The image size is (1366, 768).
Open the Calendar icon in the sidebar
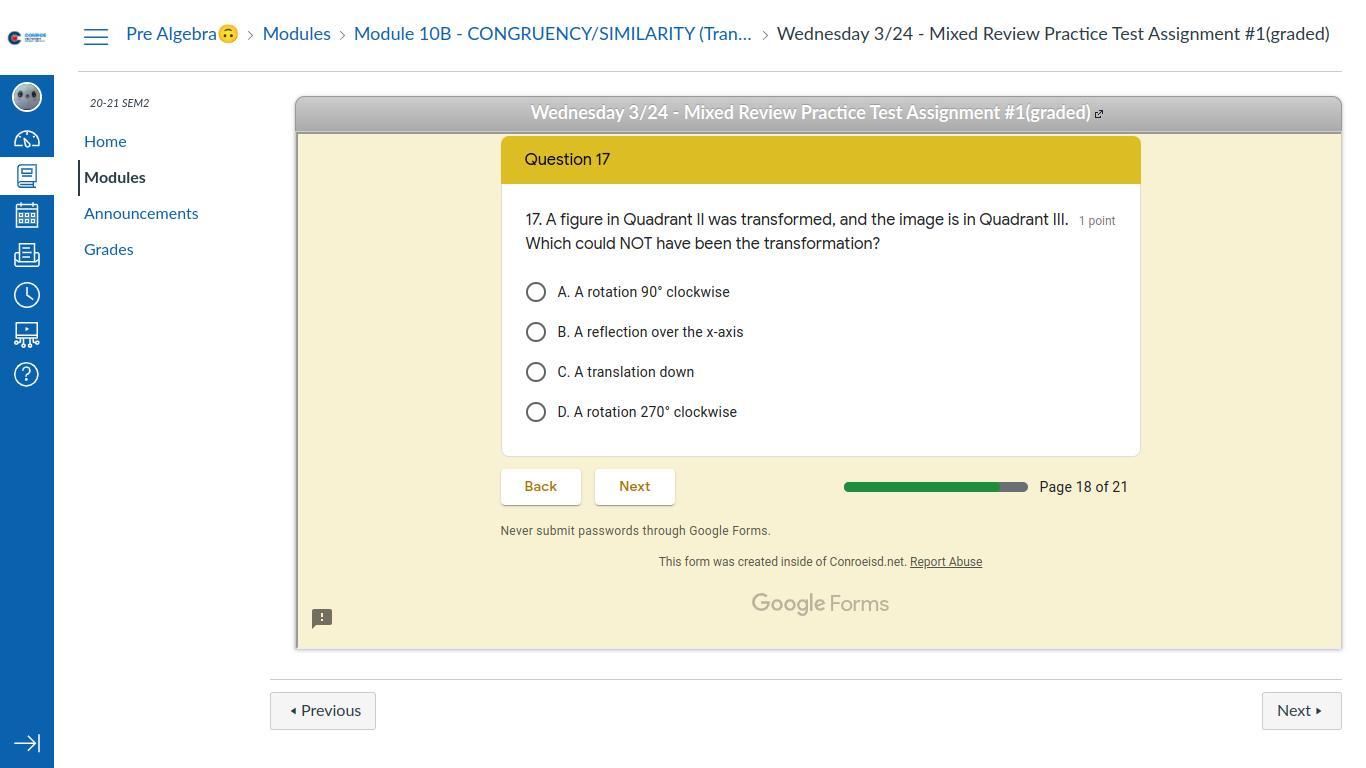pos(27,215)
